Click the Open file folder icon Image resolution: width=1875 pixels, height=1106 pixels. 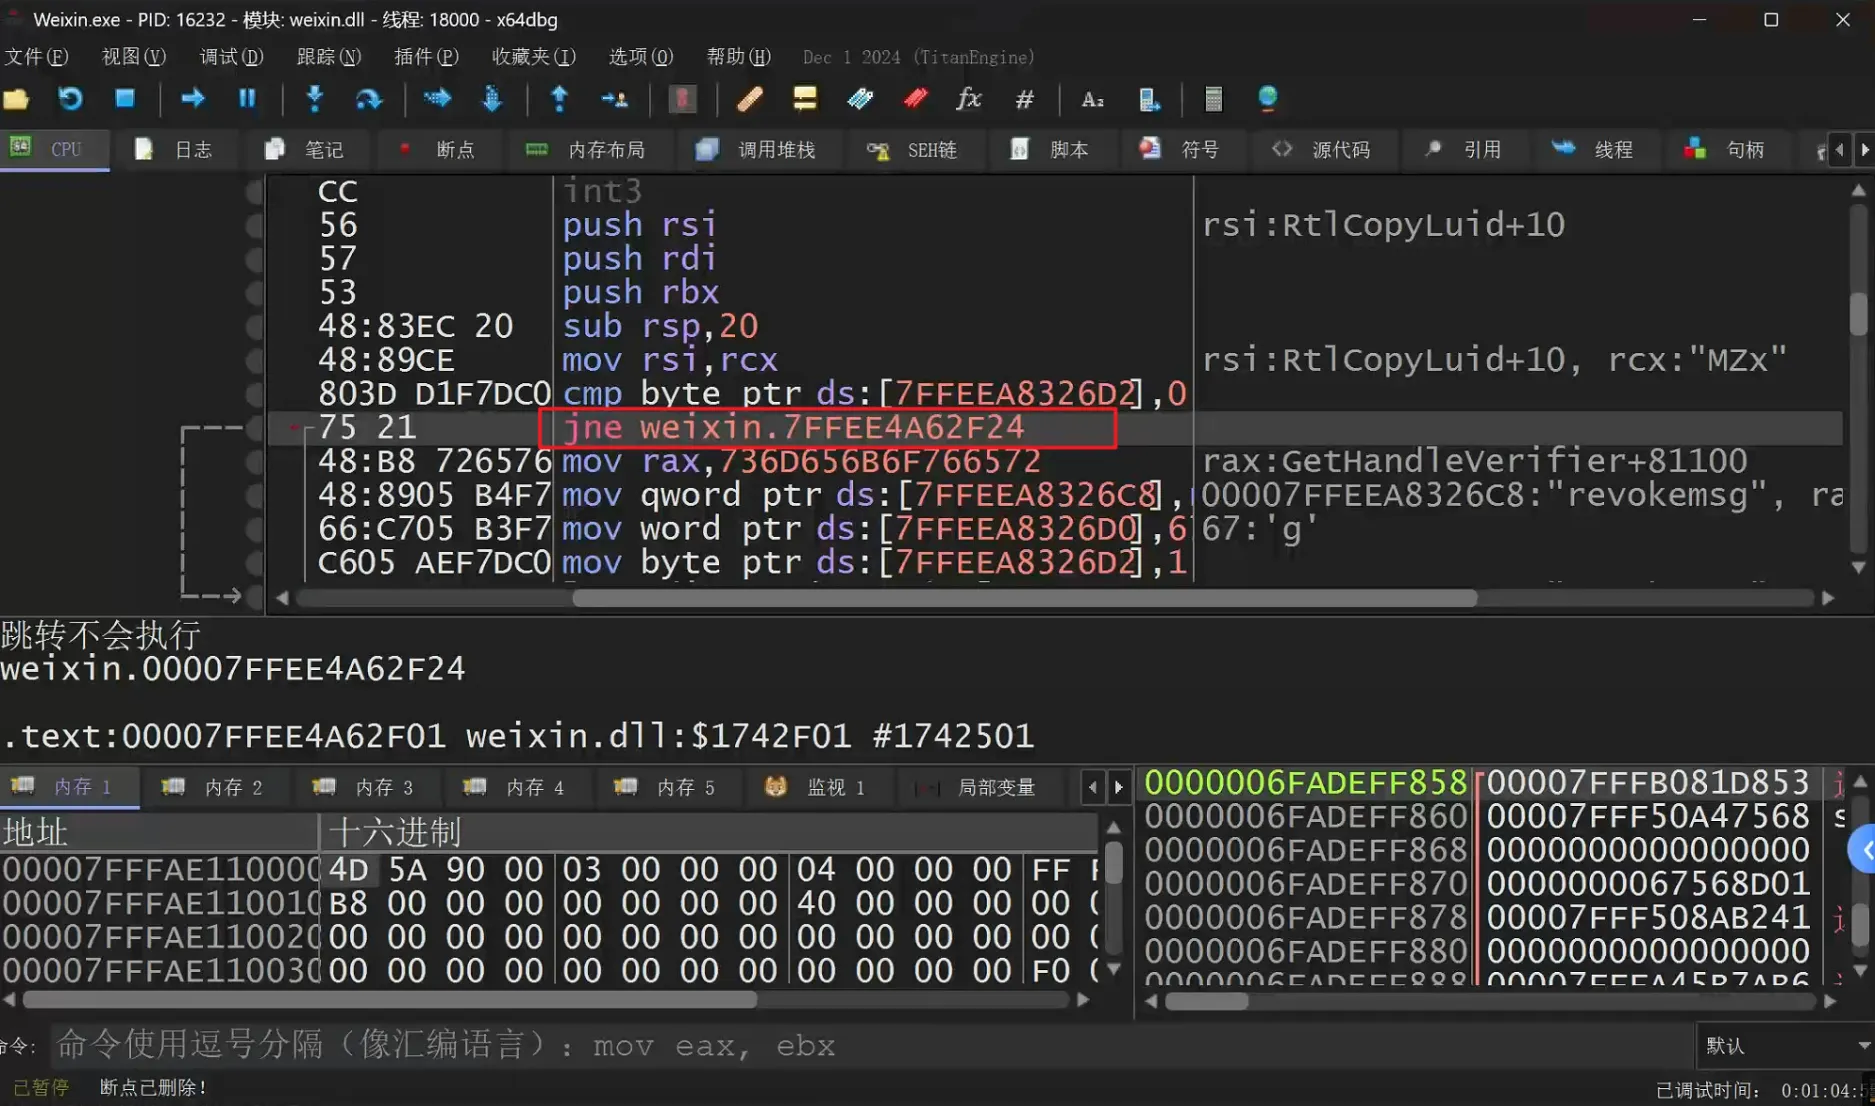17,98
